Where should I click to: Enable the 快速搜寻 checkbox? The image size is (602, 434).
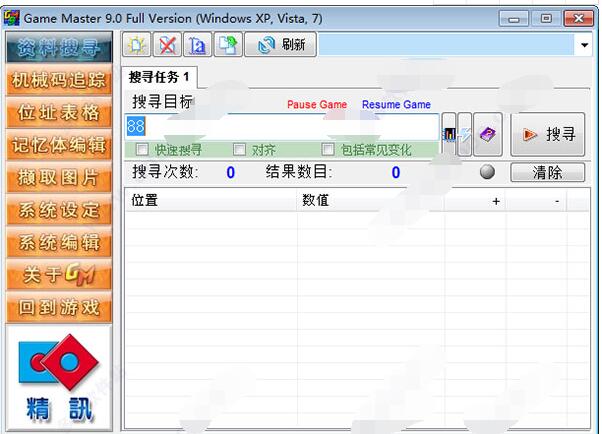pyautogui.click(x=142, y=149)
